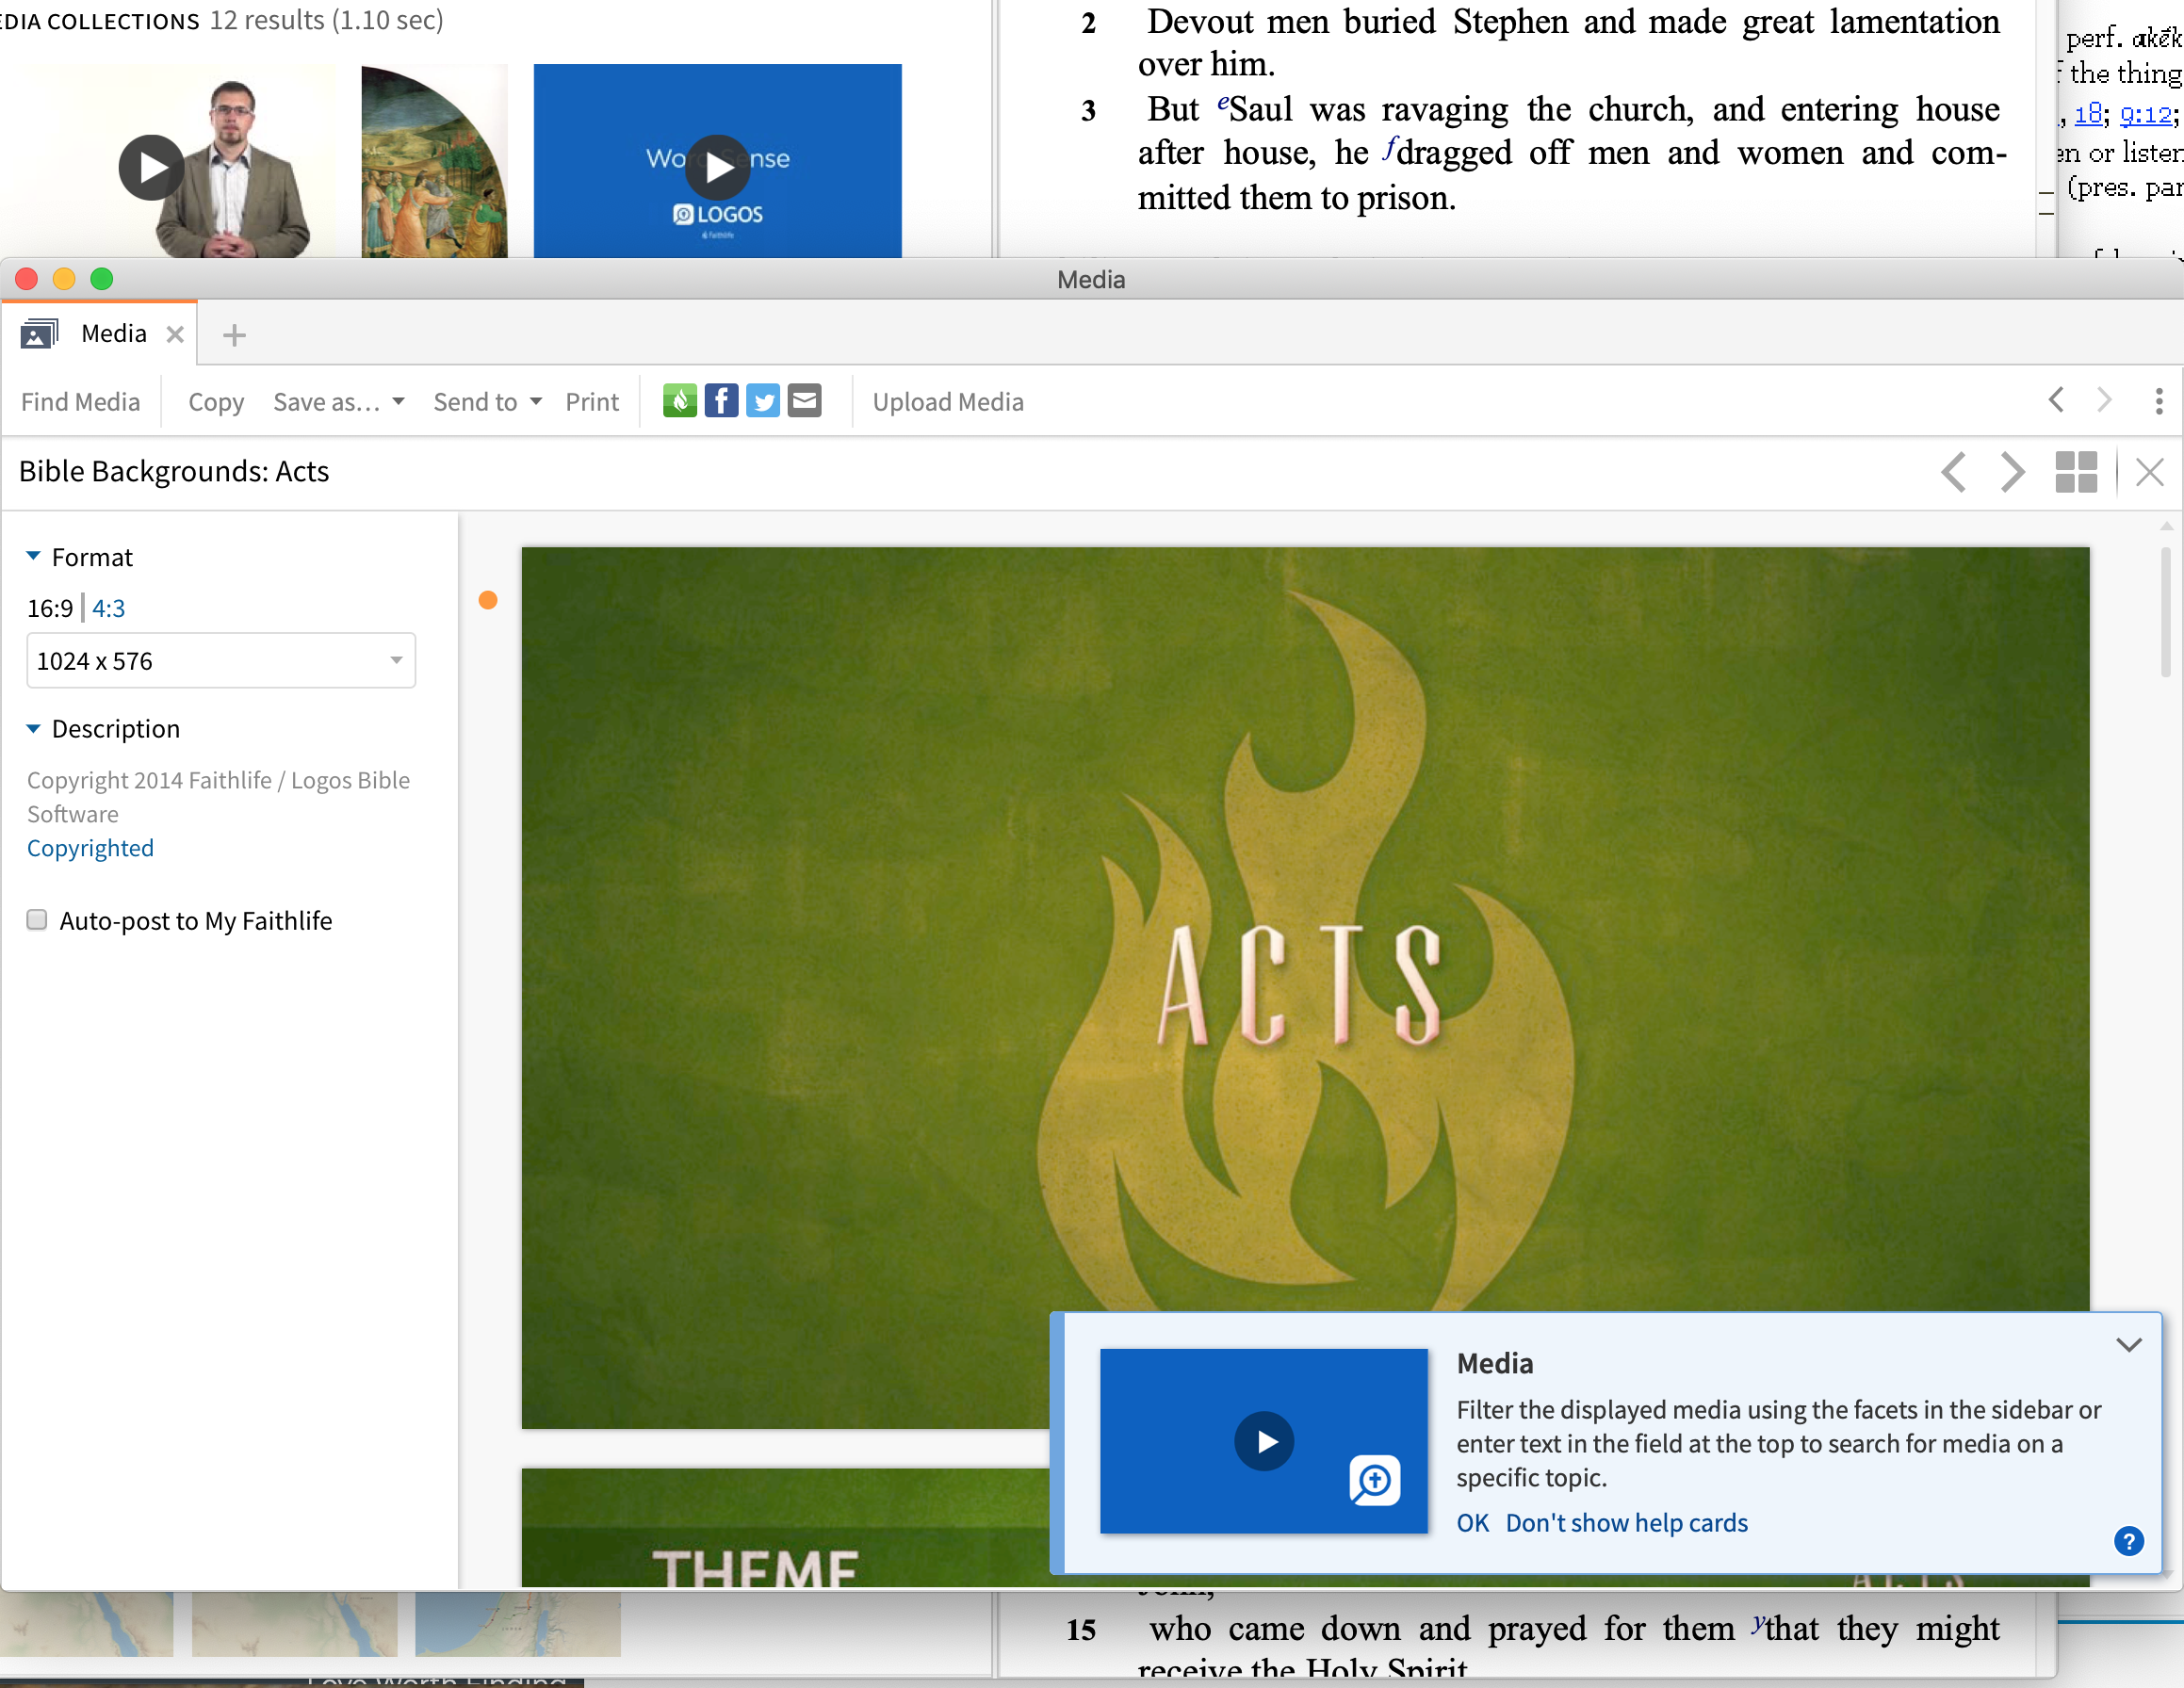The width and height of the screenshot is (2184, 1688).
Task: Share media on Facebook
Action: point(721,401)
